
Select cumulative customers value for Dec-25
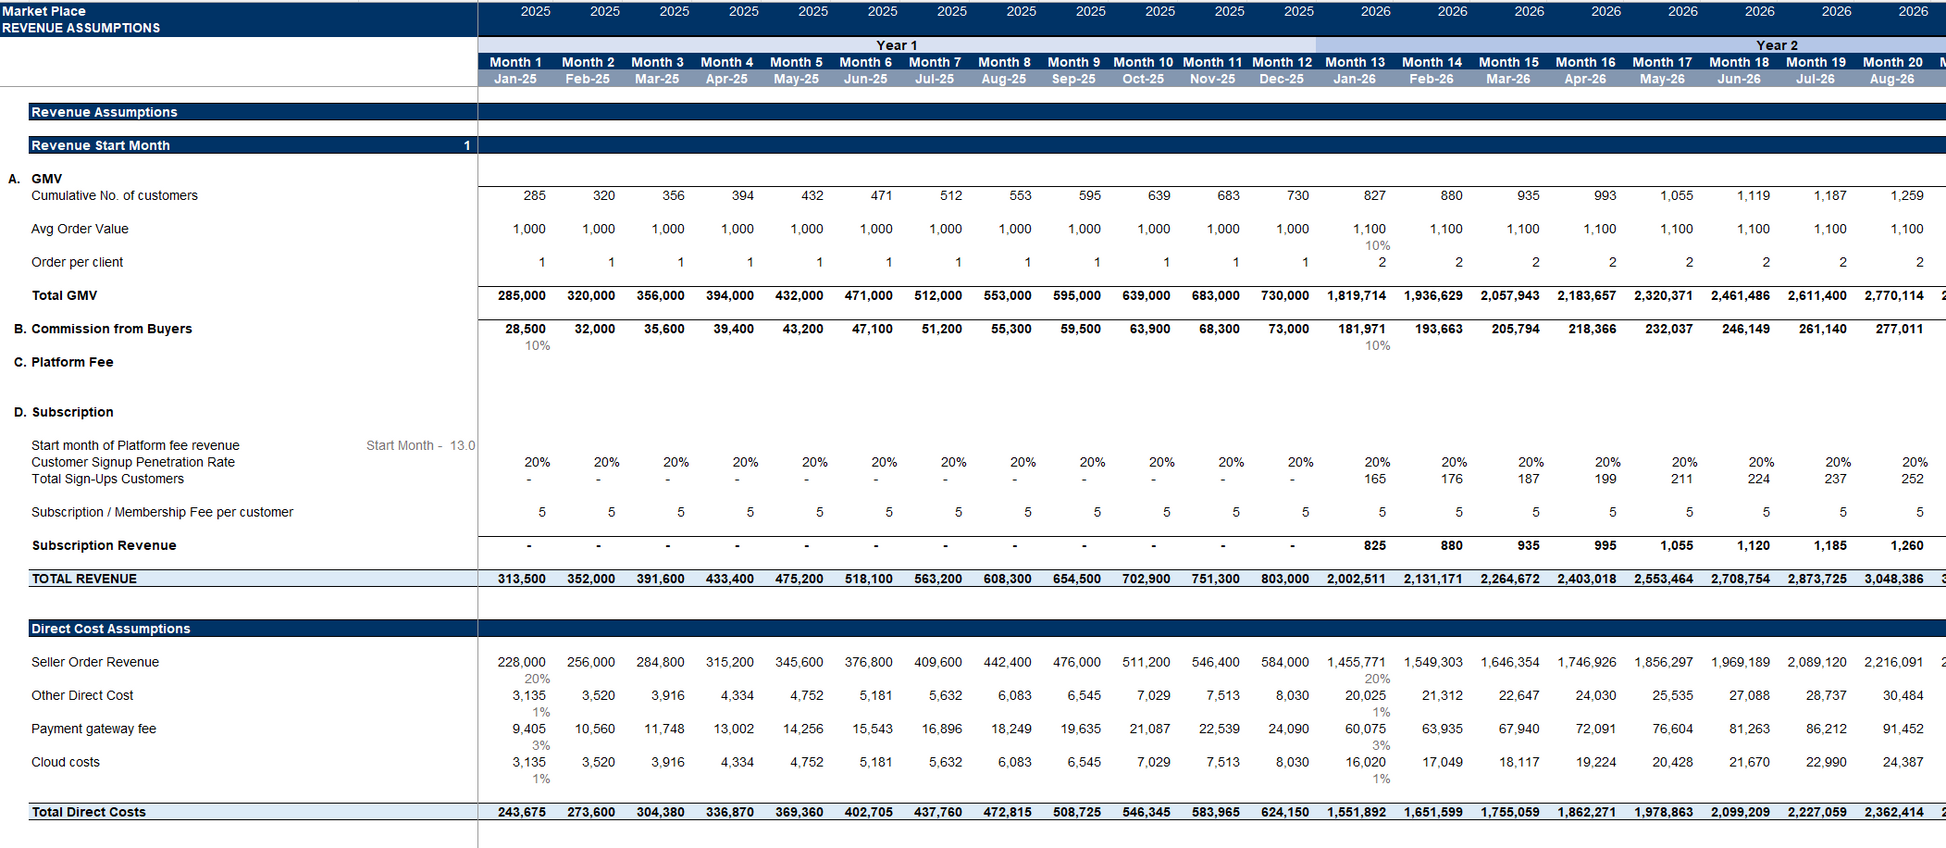(1297, 196)
